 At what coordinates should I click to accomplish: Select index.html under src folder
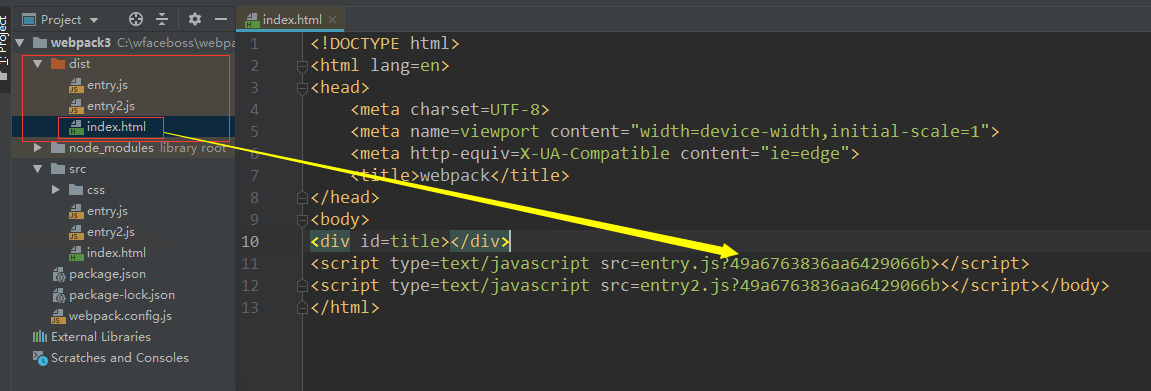point(116,253)
